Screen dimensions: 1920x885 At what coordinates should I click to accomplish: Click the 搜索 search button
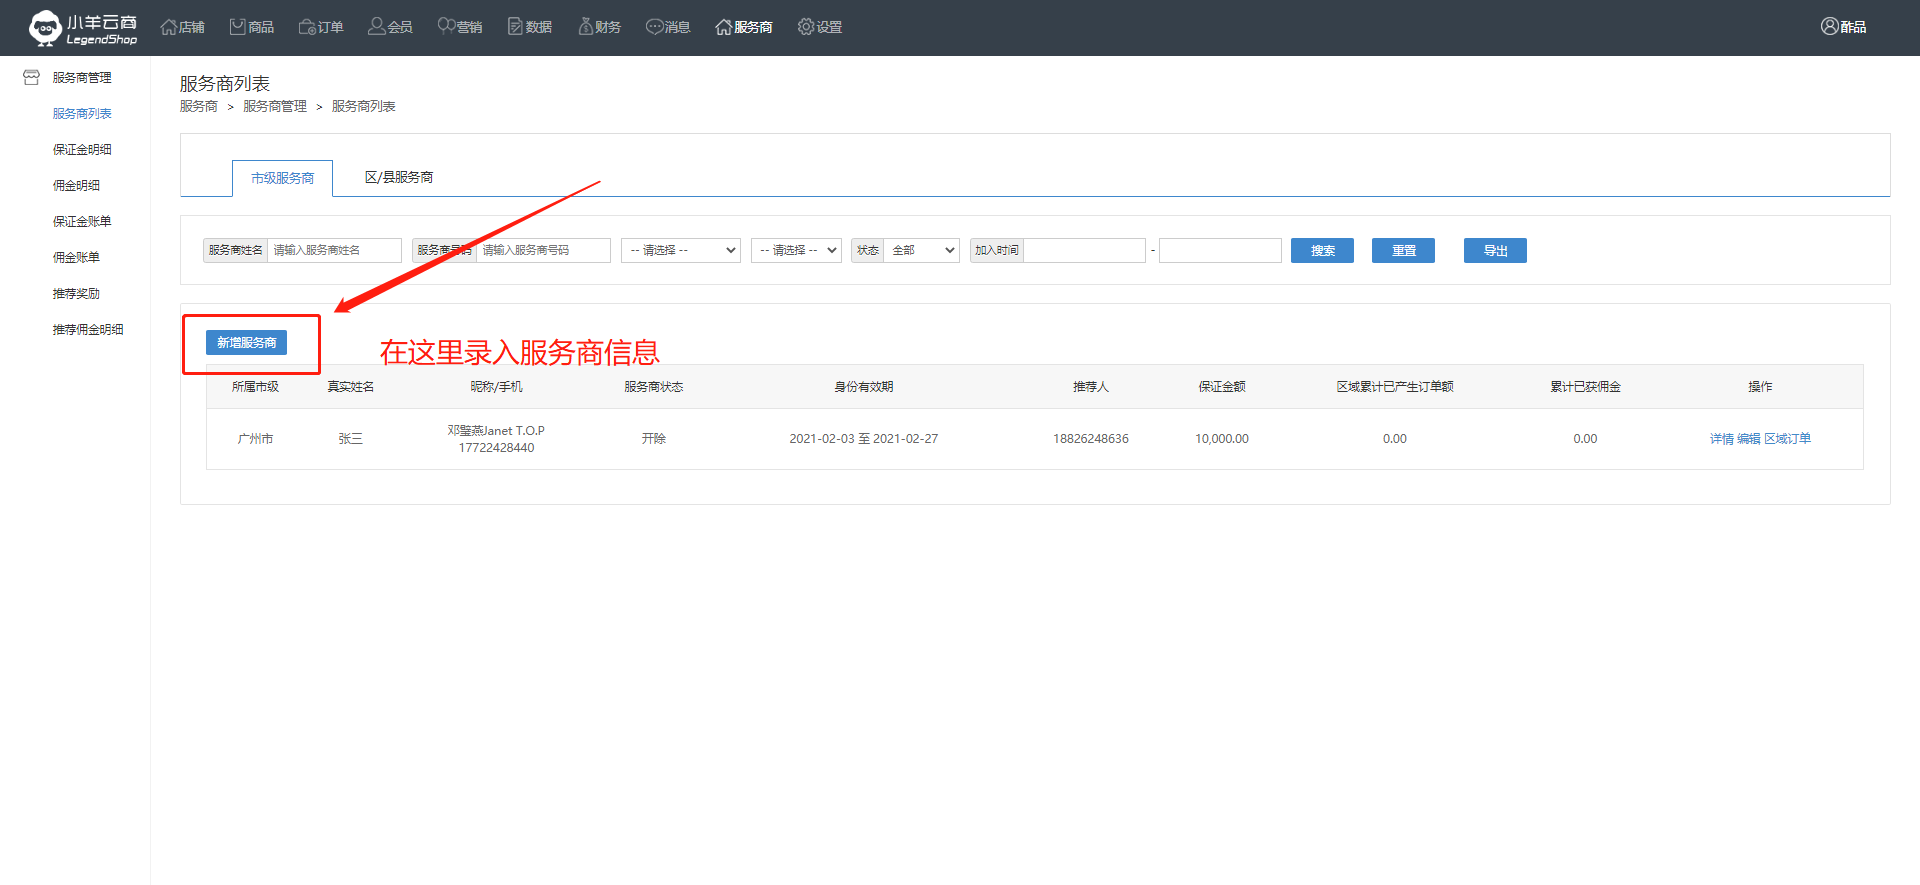coord(1322,250)
